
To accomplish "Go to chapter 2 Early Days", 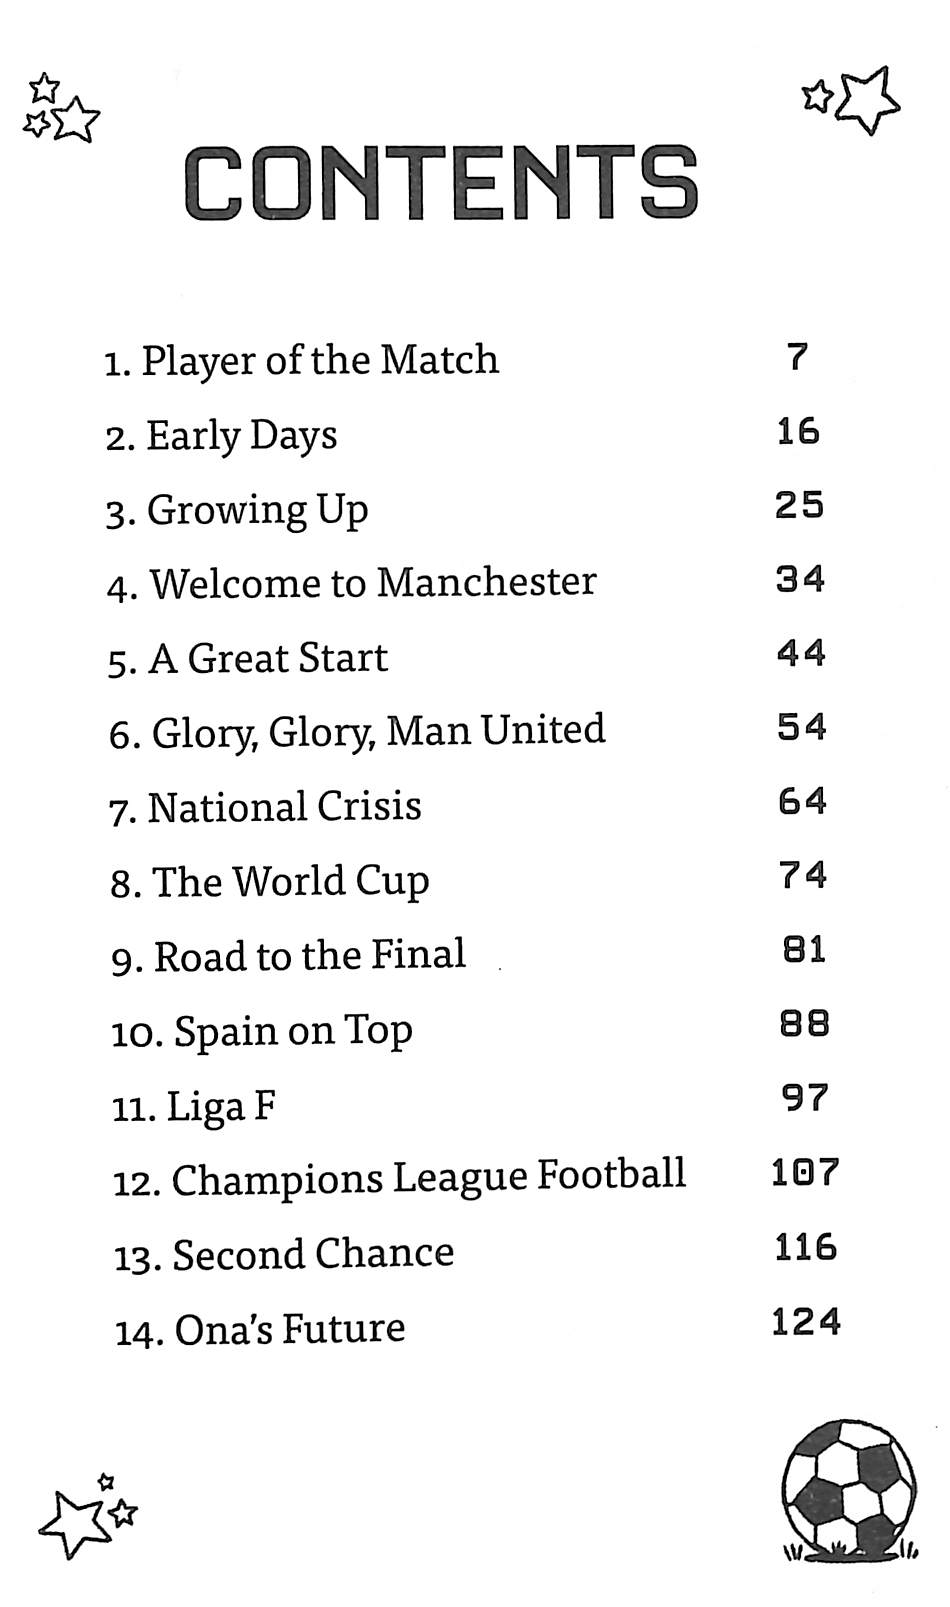I will [222, 435].
